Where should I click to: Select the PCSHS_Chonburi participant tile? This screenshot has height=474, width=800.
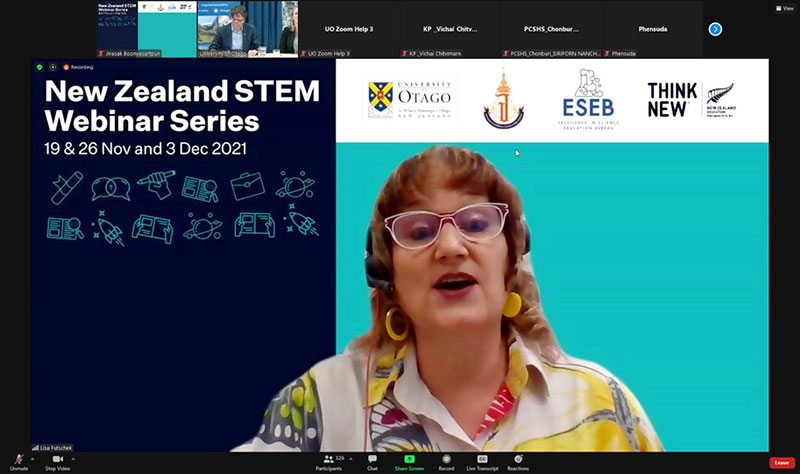tap(551, 29)
